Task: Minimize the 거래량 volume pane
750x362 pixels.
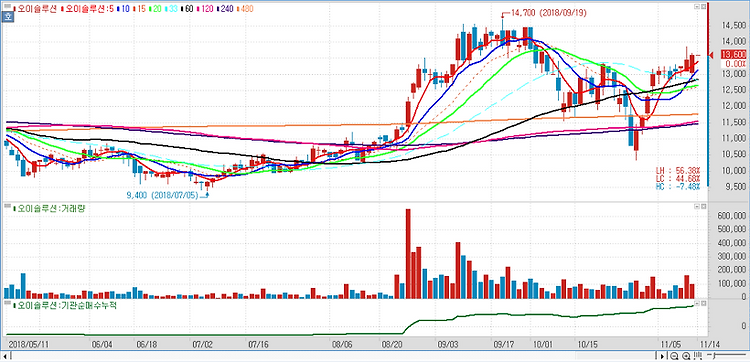Action: (697, 207)
